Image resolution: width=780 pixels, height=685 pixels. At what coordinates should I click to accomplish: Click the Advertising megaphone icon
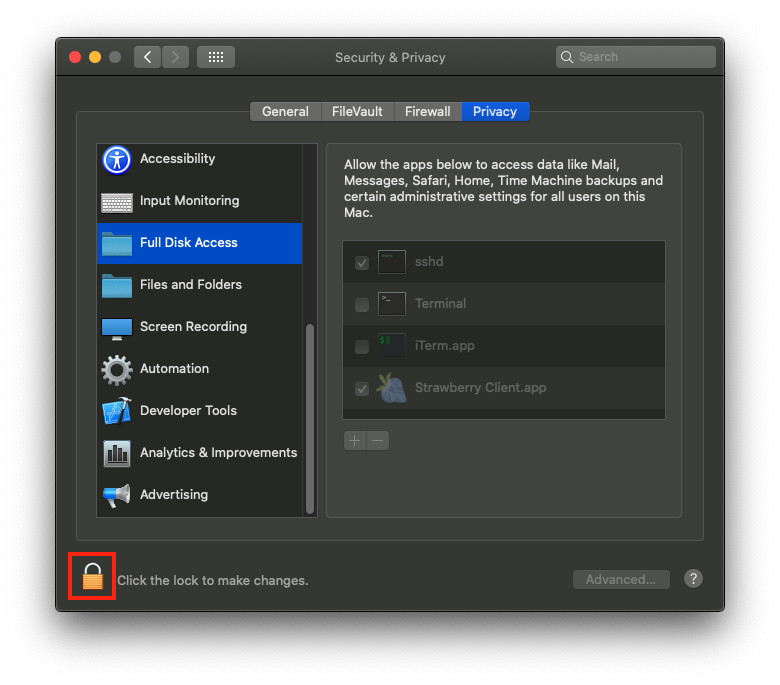point(117,496)
